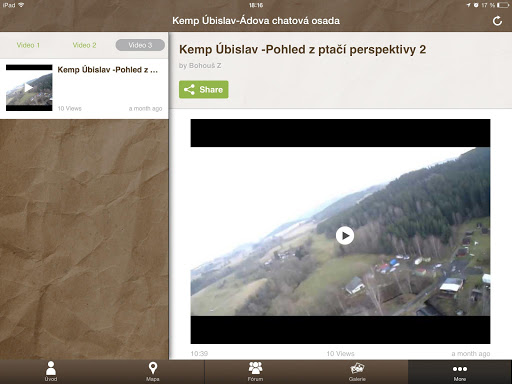The height and width of the screenshot is (384, 512).
Task: Switch to Video 2 tab
Action: 84,45
